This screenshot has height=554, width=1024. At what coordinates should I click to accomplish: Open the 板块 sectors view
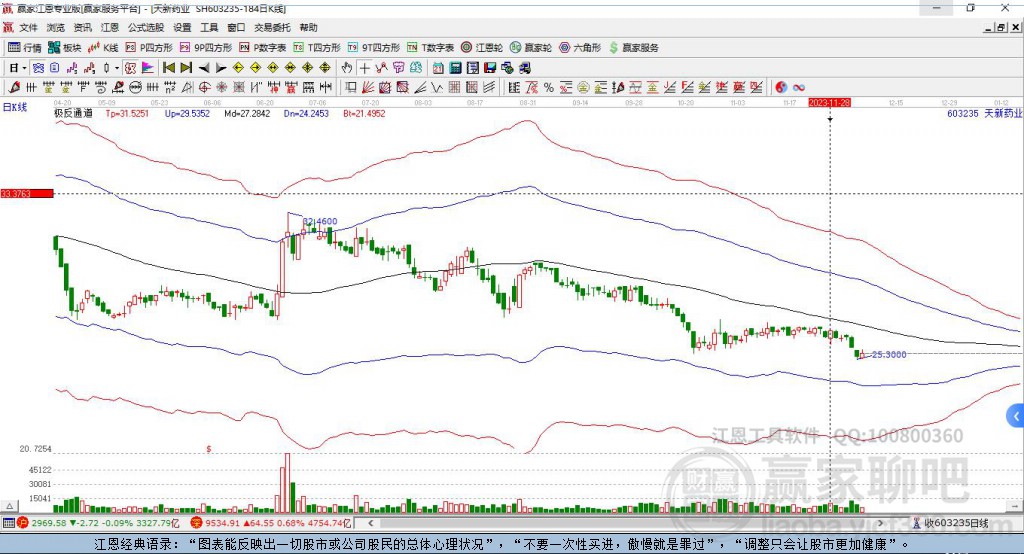(x=64, y=48)
